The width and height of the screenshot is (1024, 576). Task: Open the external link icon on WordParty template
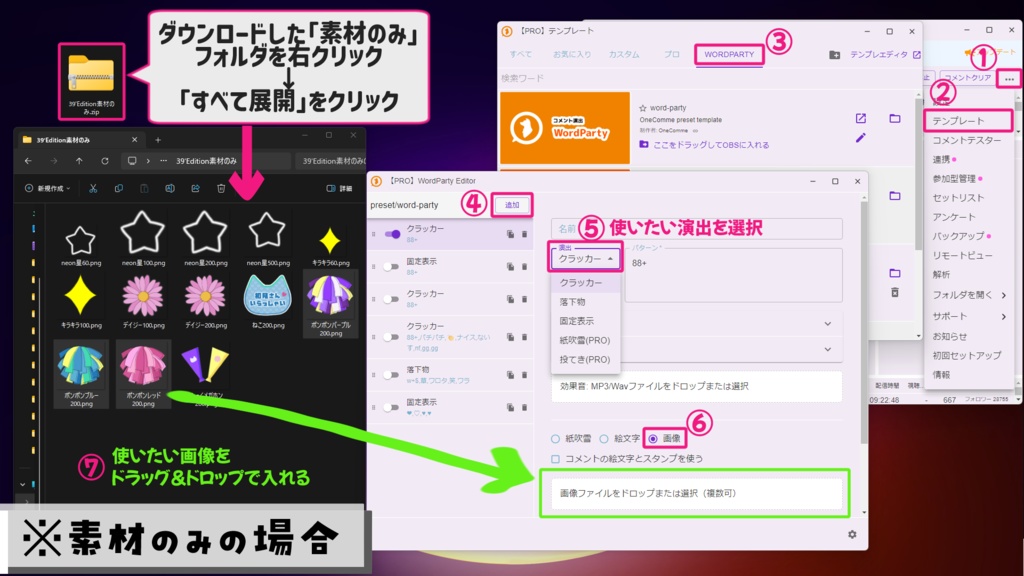click(860, 118)
